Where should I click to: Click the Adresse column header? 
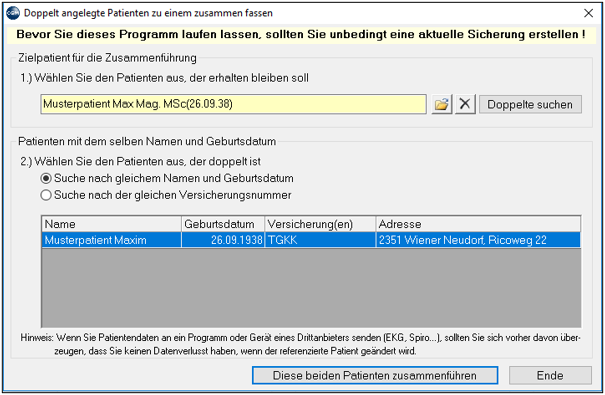478,224
